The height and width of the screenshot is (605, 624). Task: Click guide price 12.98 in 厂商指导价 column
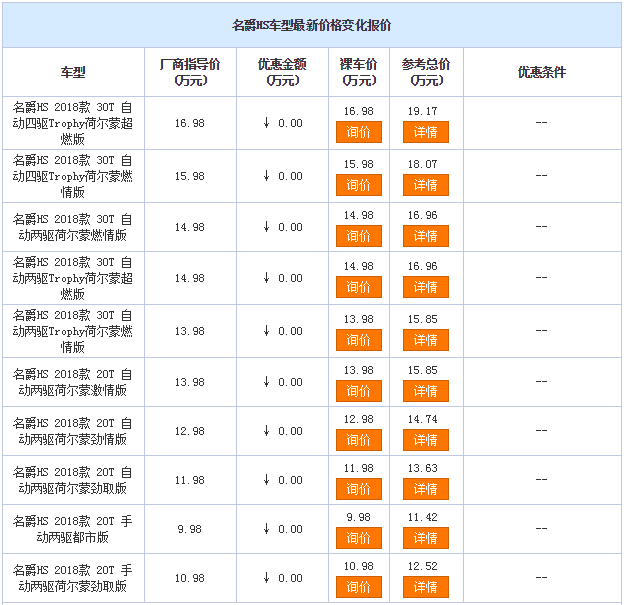pos(190,431)
